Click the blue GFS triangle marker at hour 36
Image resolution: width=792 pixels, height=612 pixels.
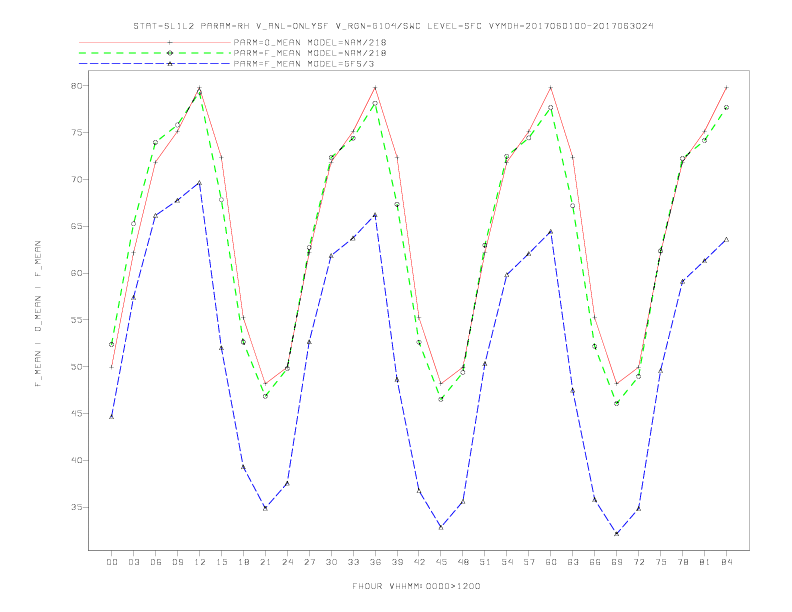[375, 215]
